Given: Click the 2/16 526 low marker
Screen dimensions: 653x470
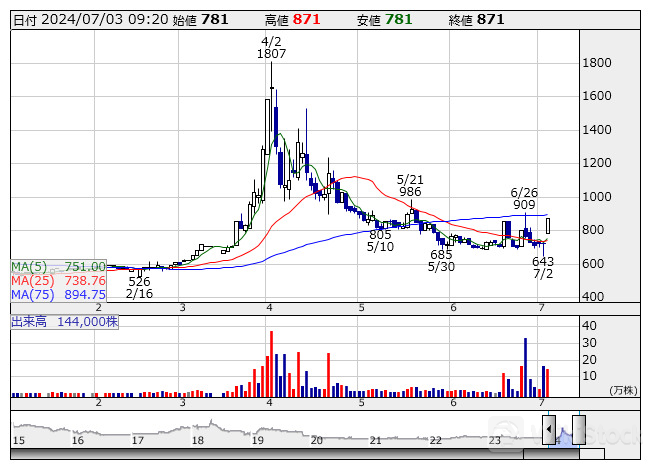Looking at the screenshot, I should click(139, 287).
